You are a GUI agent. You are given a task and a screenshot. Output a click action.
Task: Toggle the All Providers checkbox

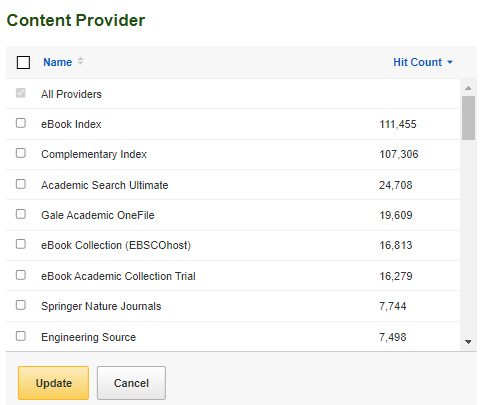coord(21,93)
